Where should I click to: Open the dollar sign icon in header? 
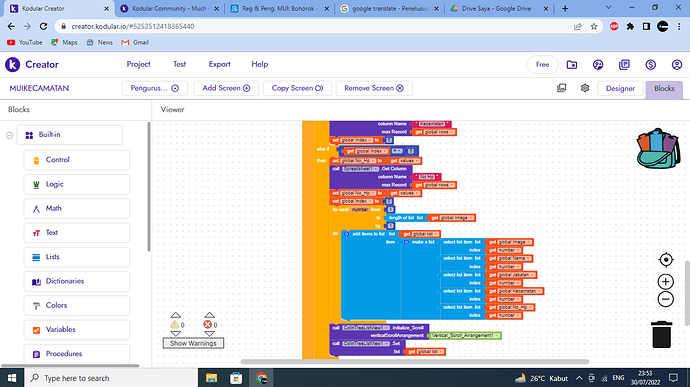pyautogui.click(x=650, y=65)
